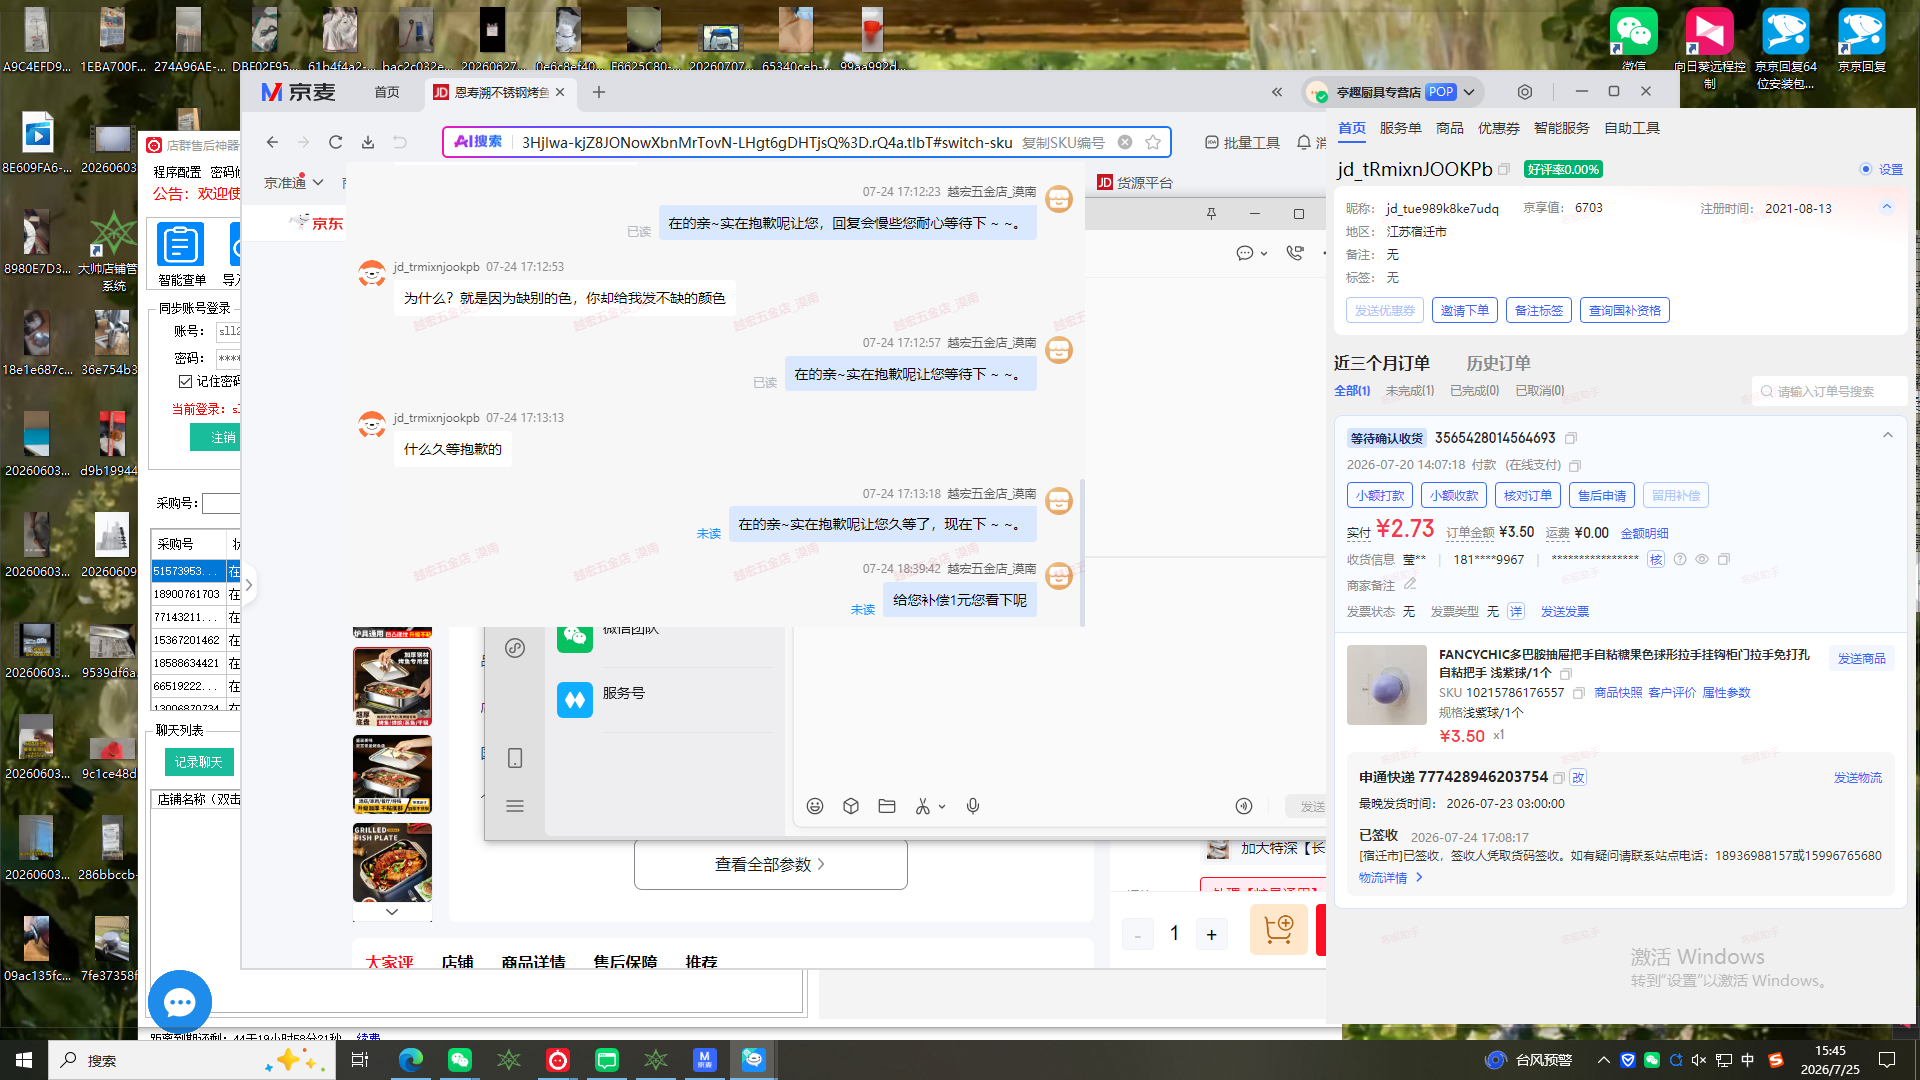The height and width of the screenshot is (1080, 1920).
Task: Expand the side panel arrow beside 采购号 table
Action: pos(249,585)
